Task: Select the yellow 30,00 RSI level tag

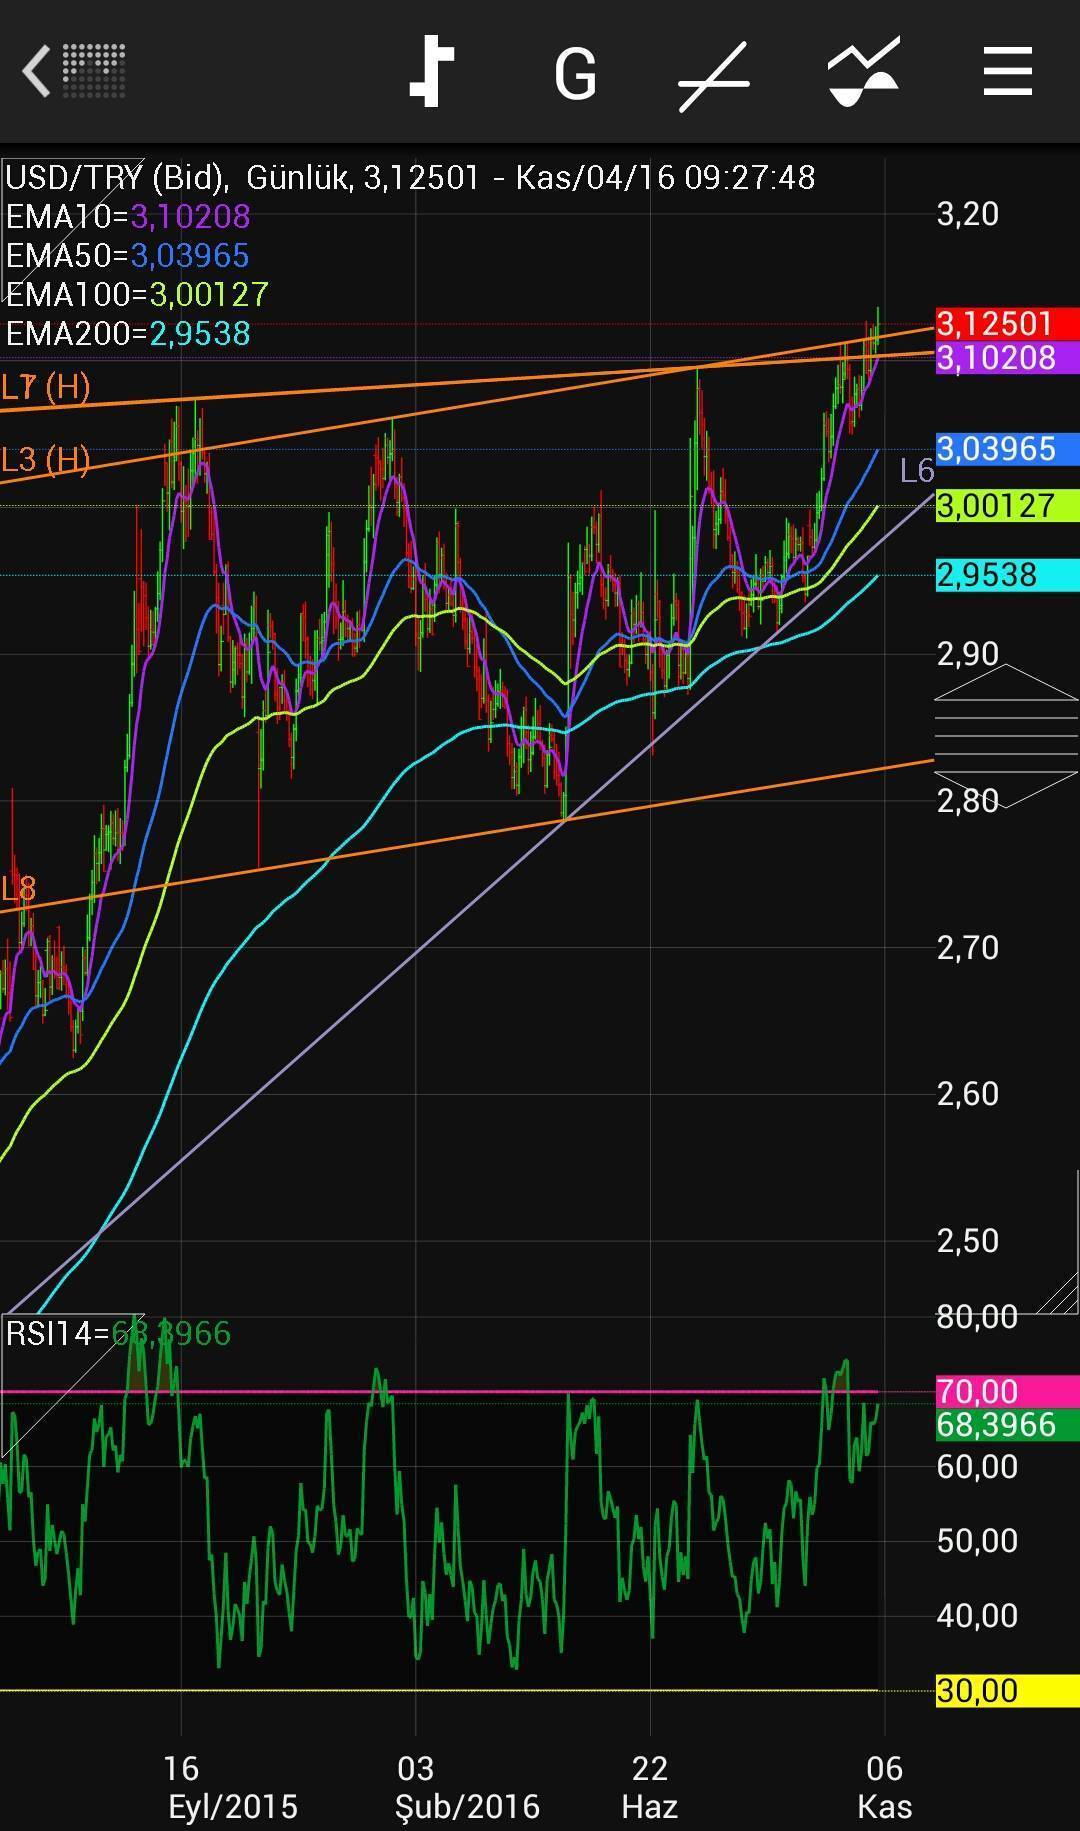Action: 1006,1690
